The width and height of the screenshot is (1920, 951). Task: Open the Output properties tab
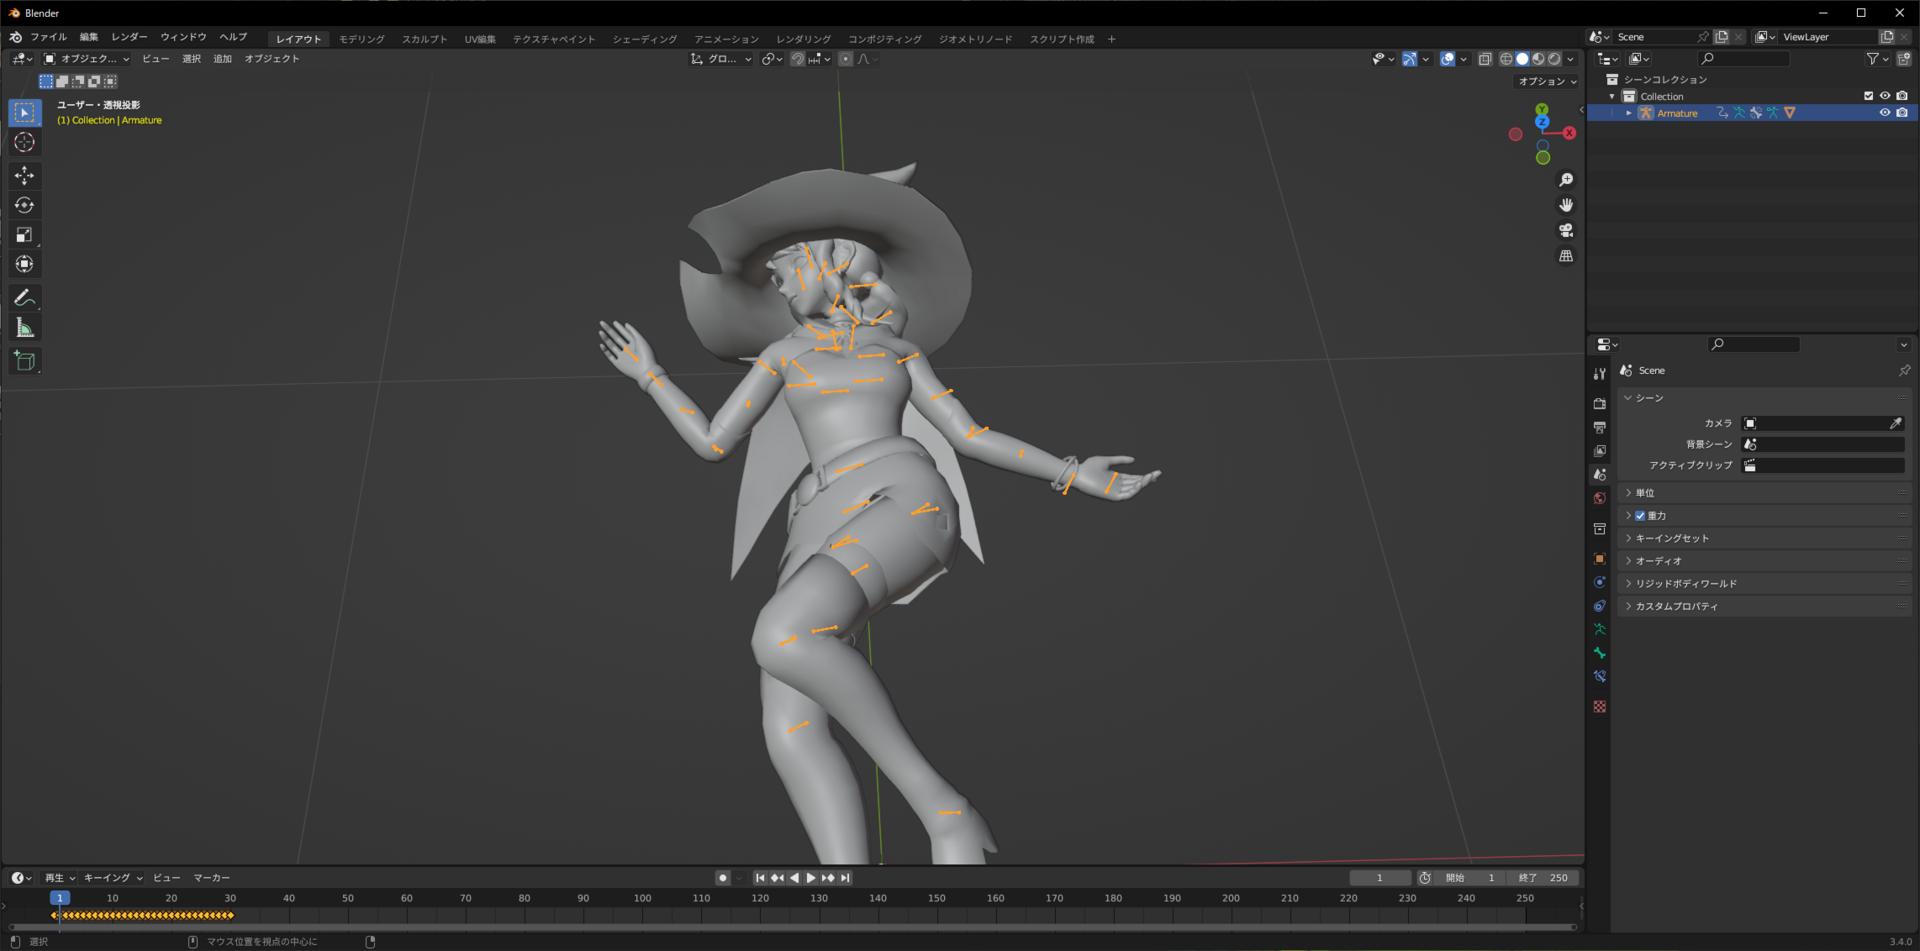(1600, 427)
